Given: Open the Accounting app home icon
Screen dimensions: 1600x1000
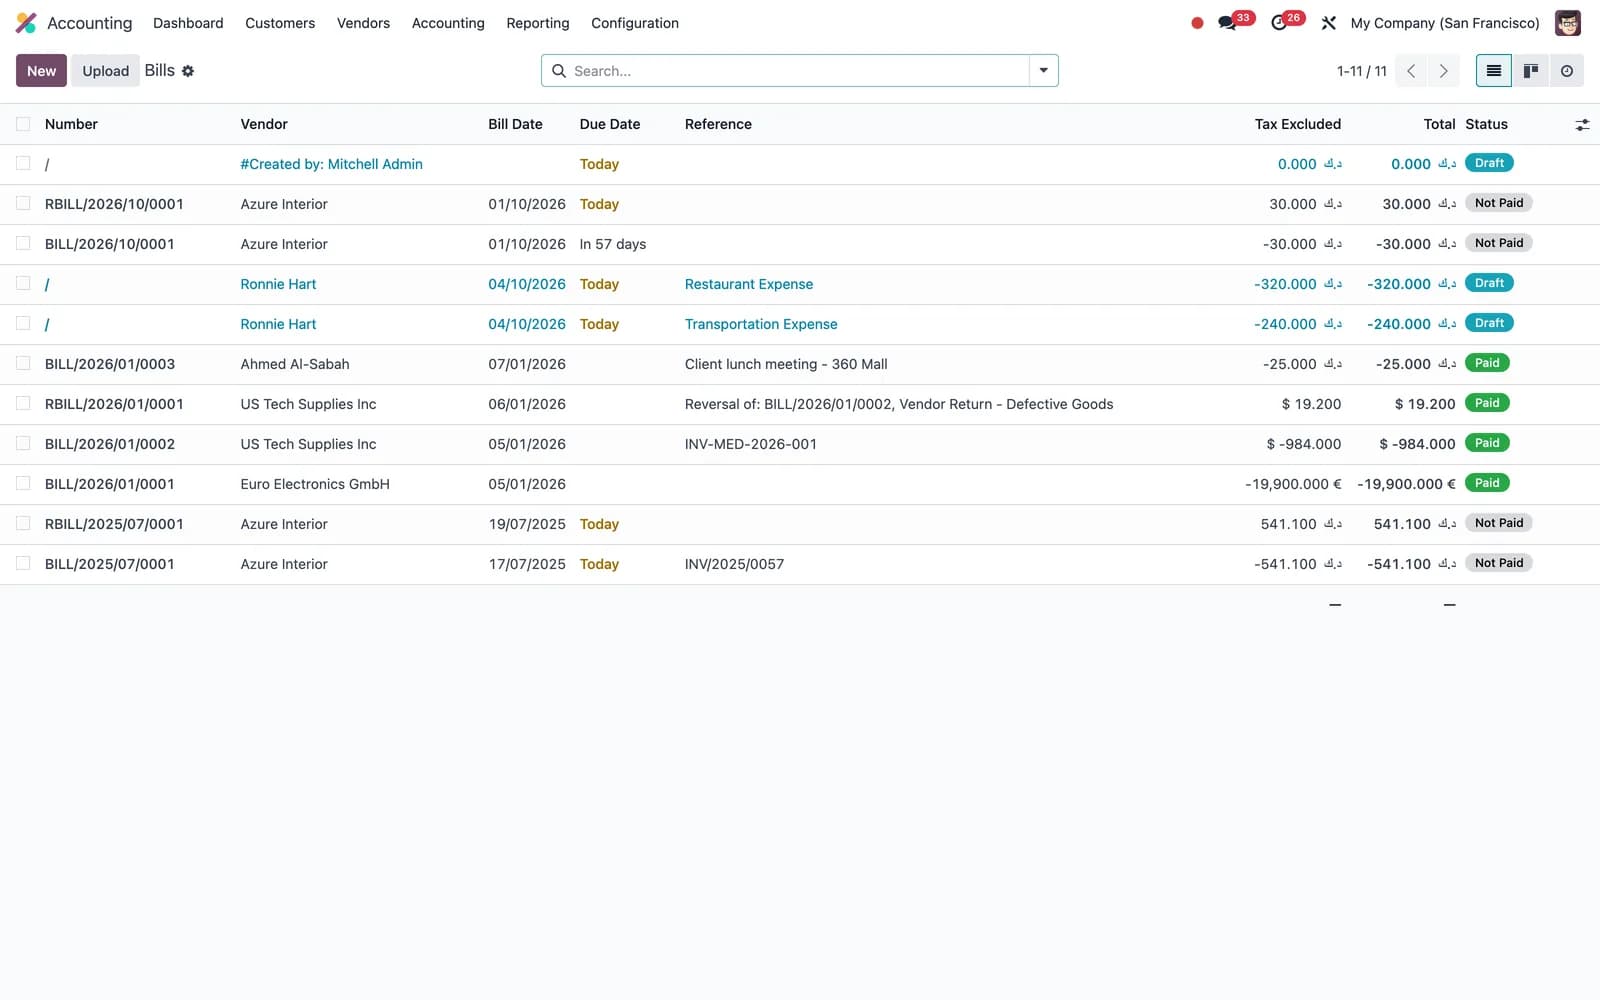Looking at the screenshot, I should [x=26, y=23].
